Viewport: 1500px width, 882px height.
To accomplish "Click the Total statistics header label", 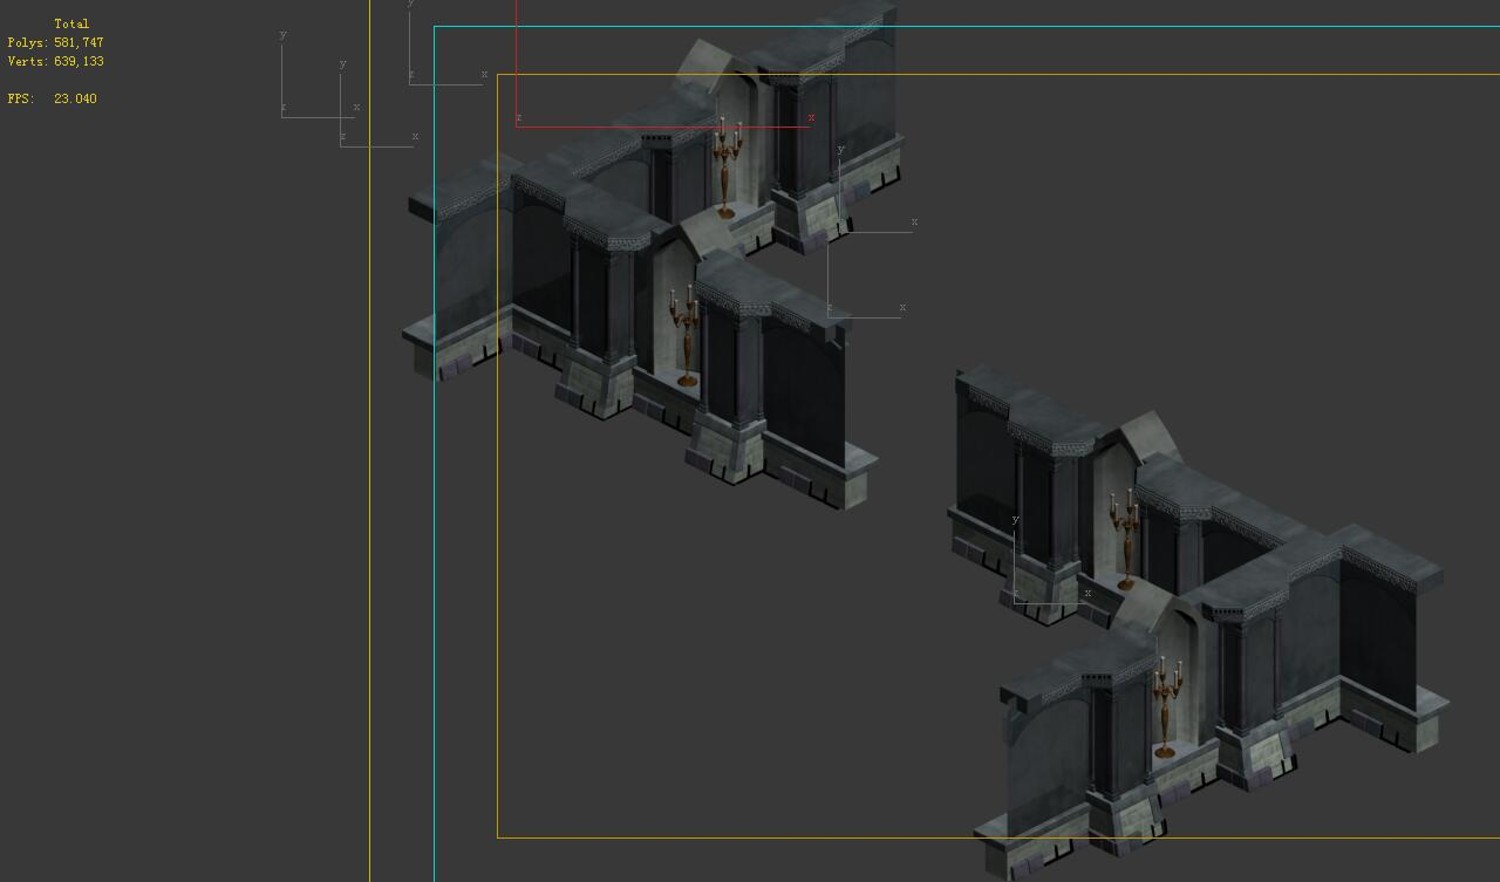I will (71, 23).
